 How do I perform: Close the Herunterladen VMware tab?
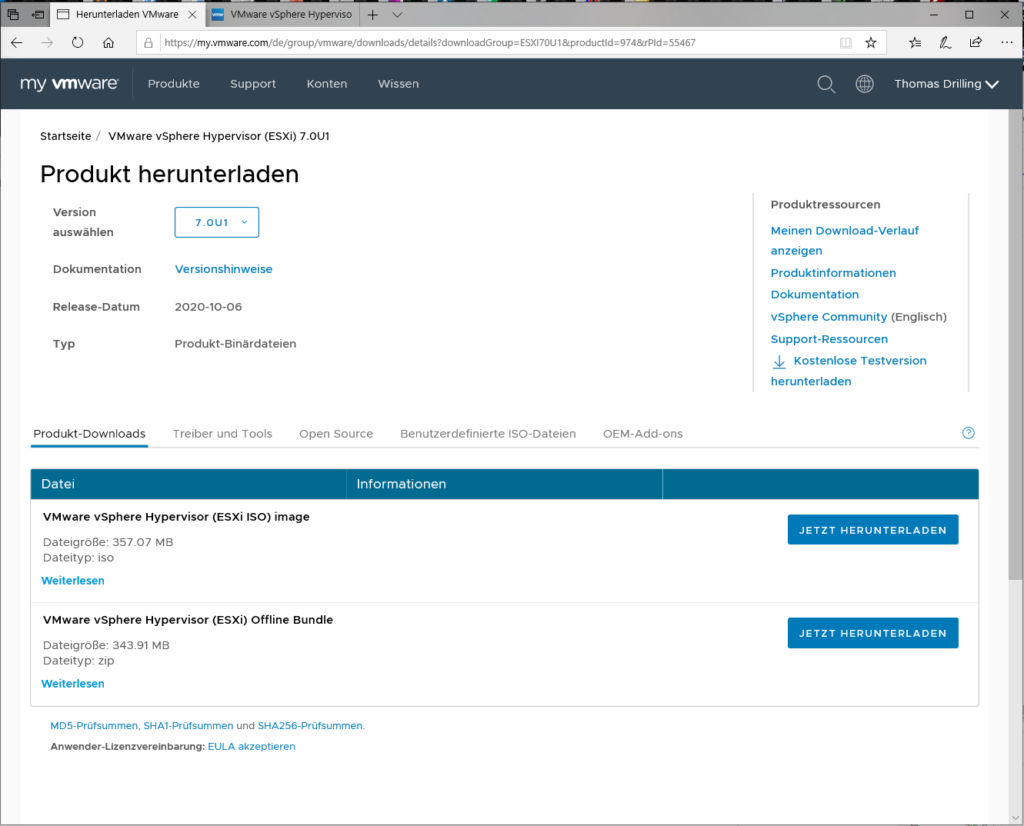(192, 14)
